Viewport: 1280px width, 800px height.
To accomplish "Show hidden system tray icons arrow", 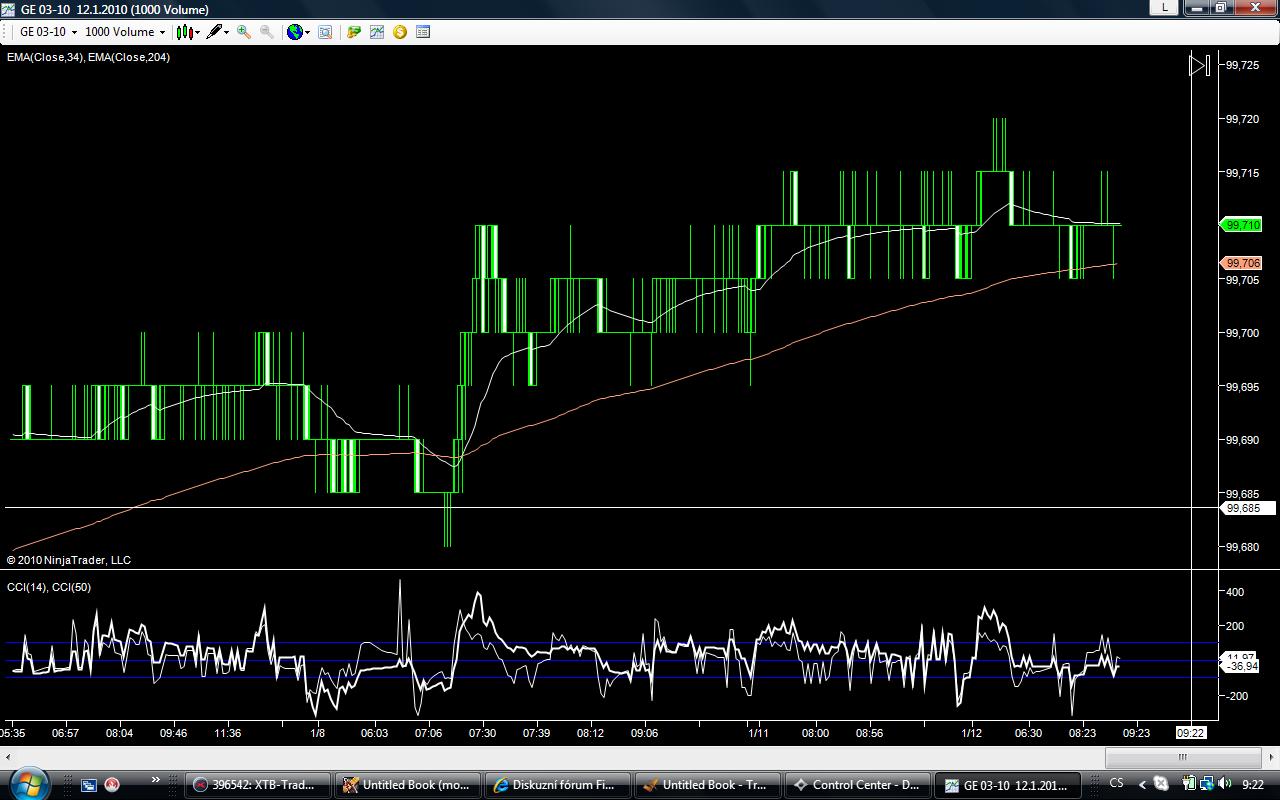I will [1142, 785].
